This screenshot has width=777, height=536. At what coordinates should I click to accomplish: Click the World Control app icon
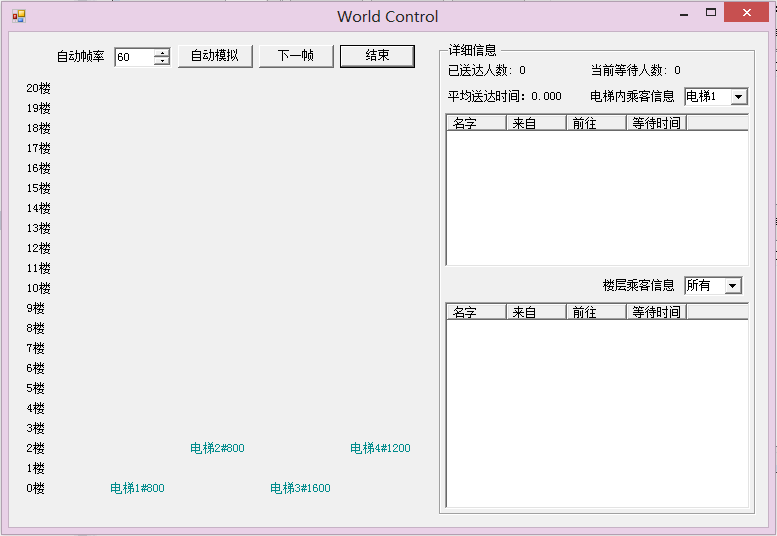pos(19,16)
